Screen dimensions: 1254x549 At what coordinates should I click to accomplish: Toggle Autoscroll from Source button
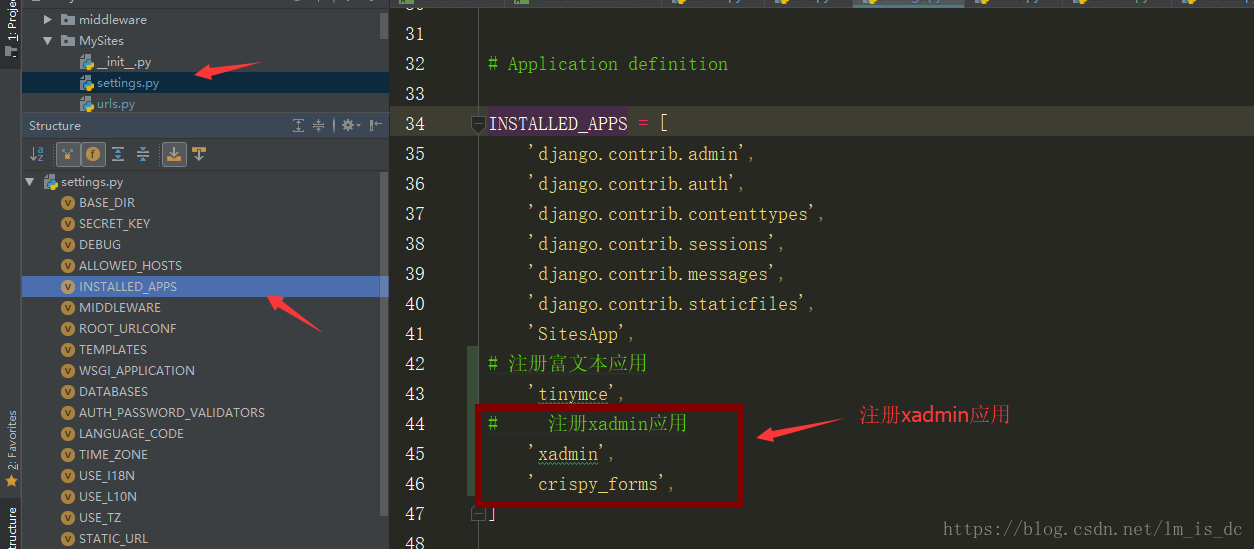pyautogui.click(x=199, y=154)
